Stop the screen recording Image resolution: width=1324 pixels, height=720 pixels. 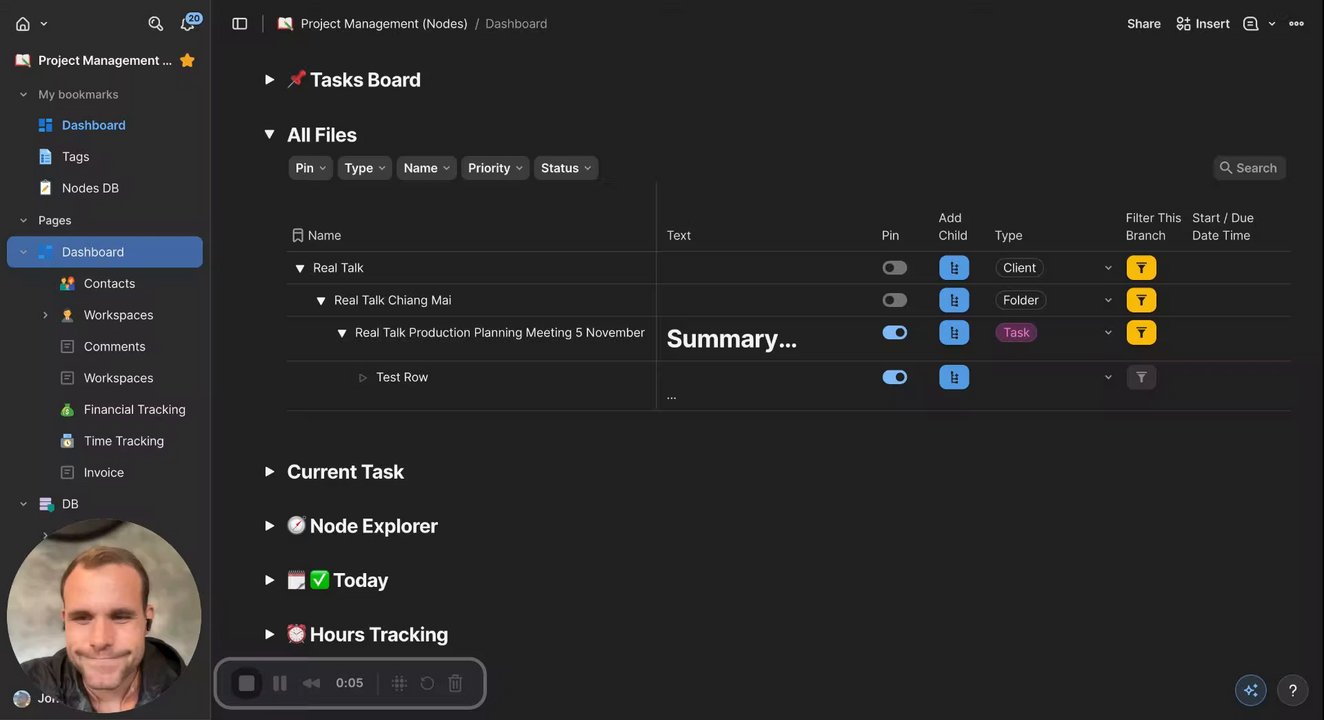coord(246,683)
